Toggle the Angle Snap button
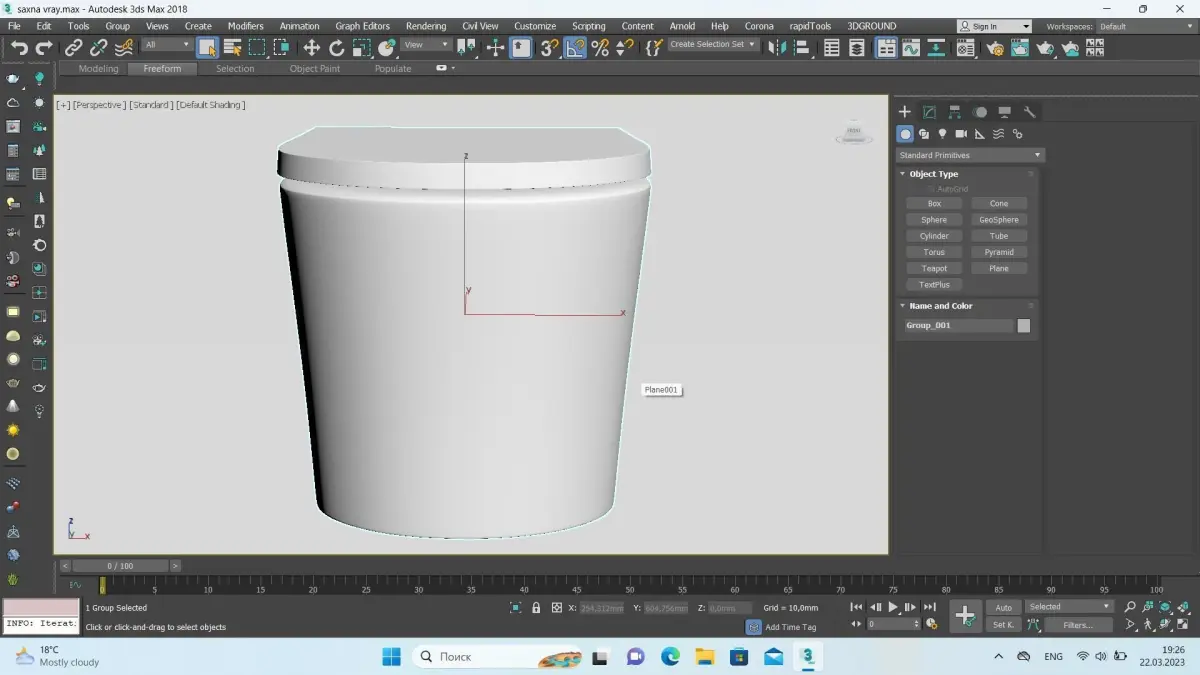 [x=575, y=47]
